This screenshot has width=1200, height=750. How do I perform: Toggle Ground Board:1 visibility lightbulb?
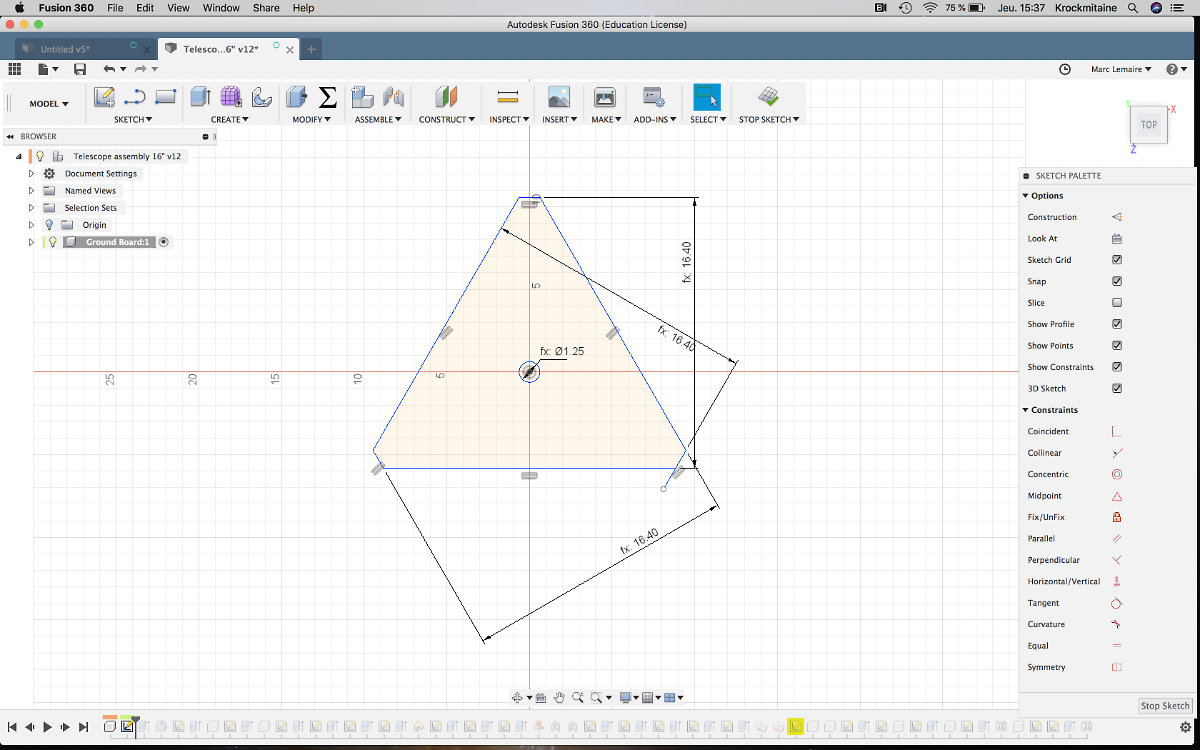53,242
